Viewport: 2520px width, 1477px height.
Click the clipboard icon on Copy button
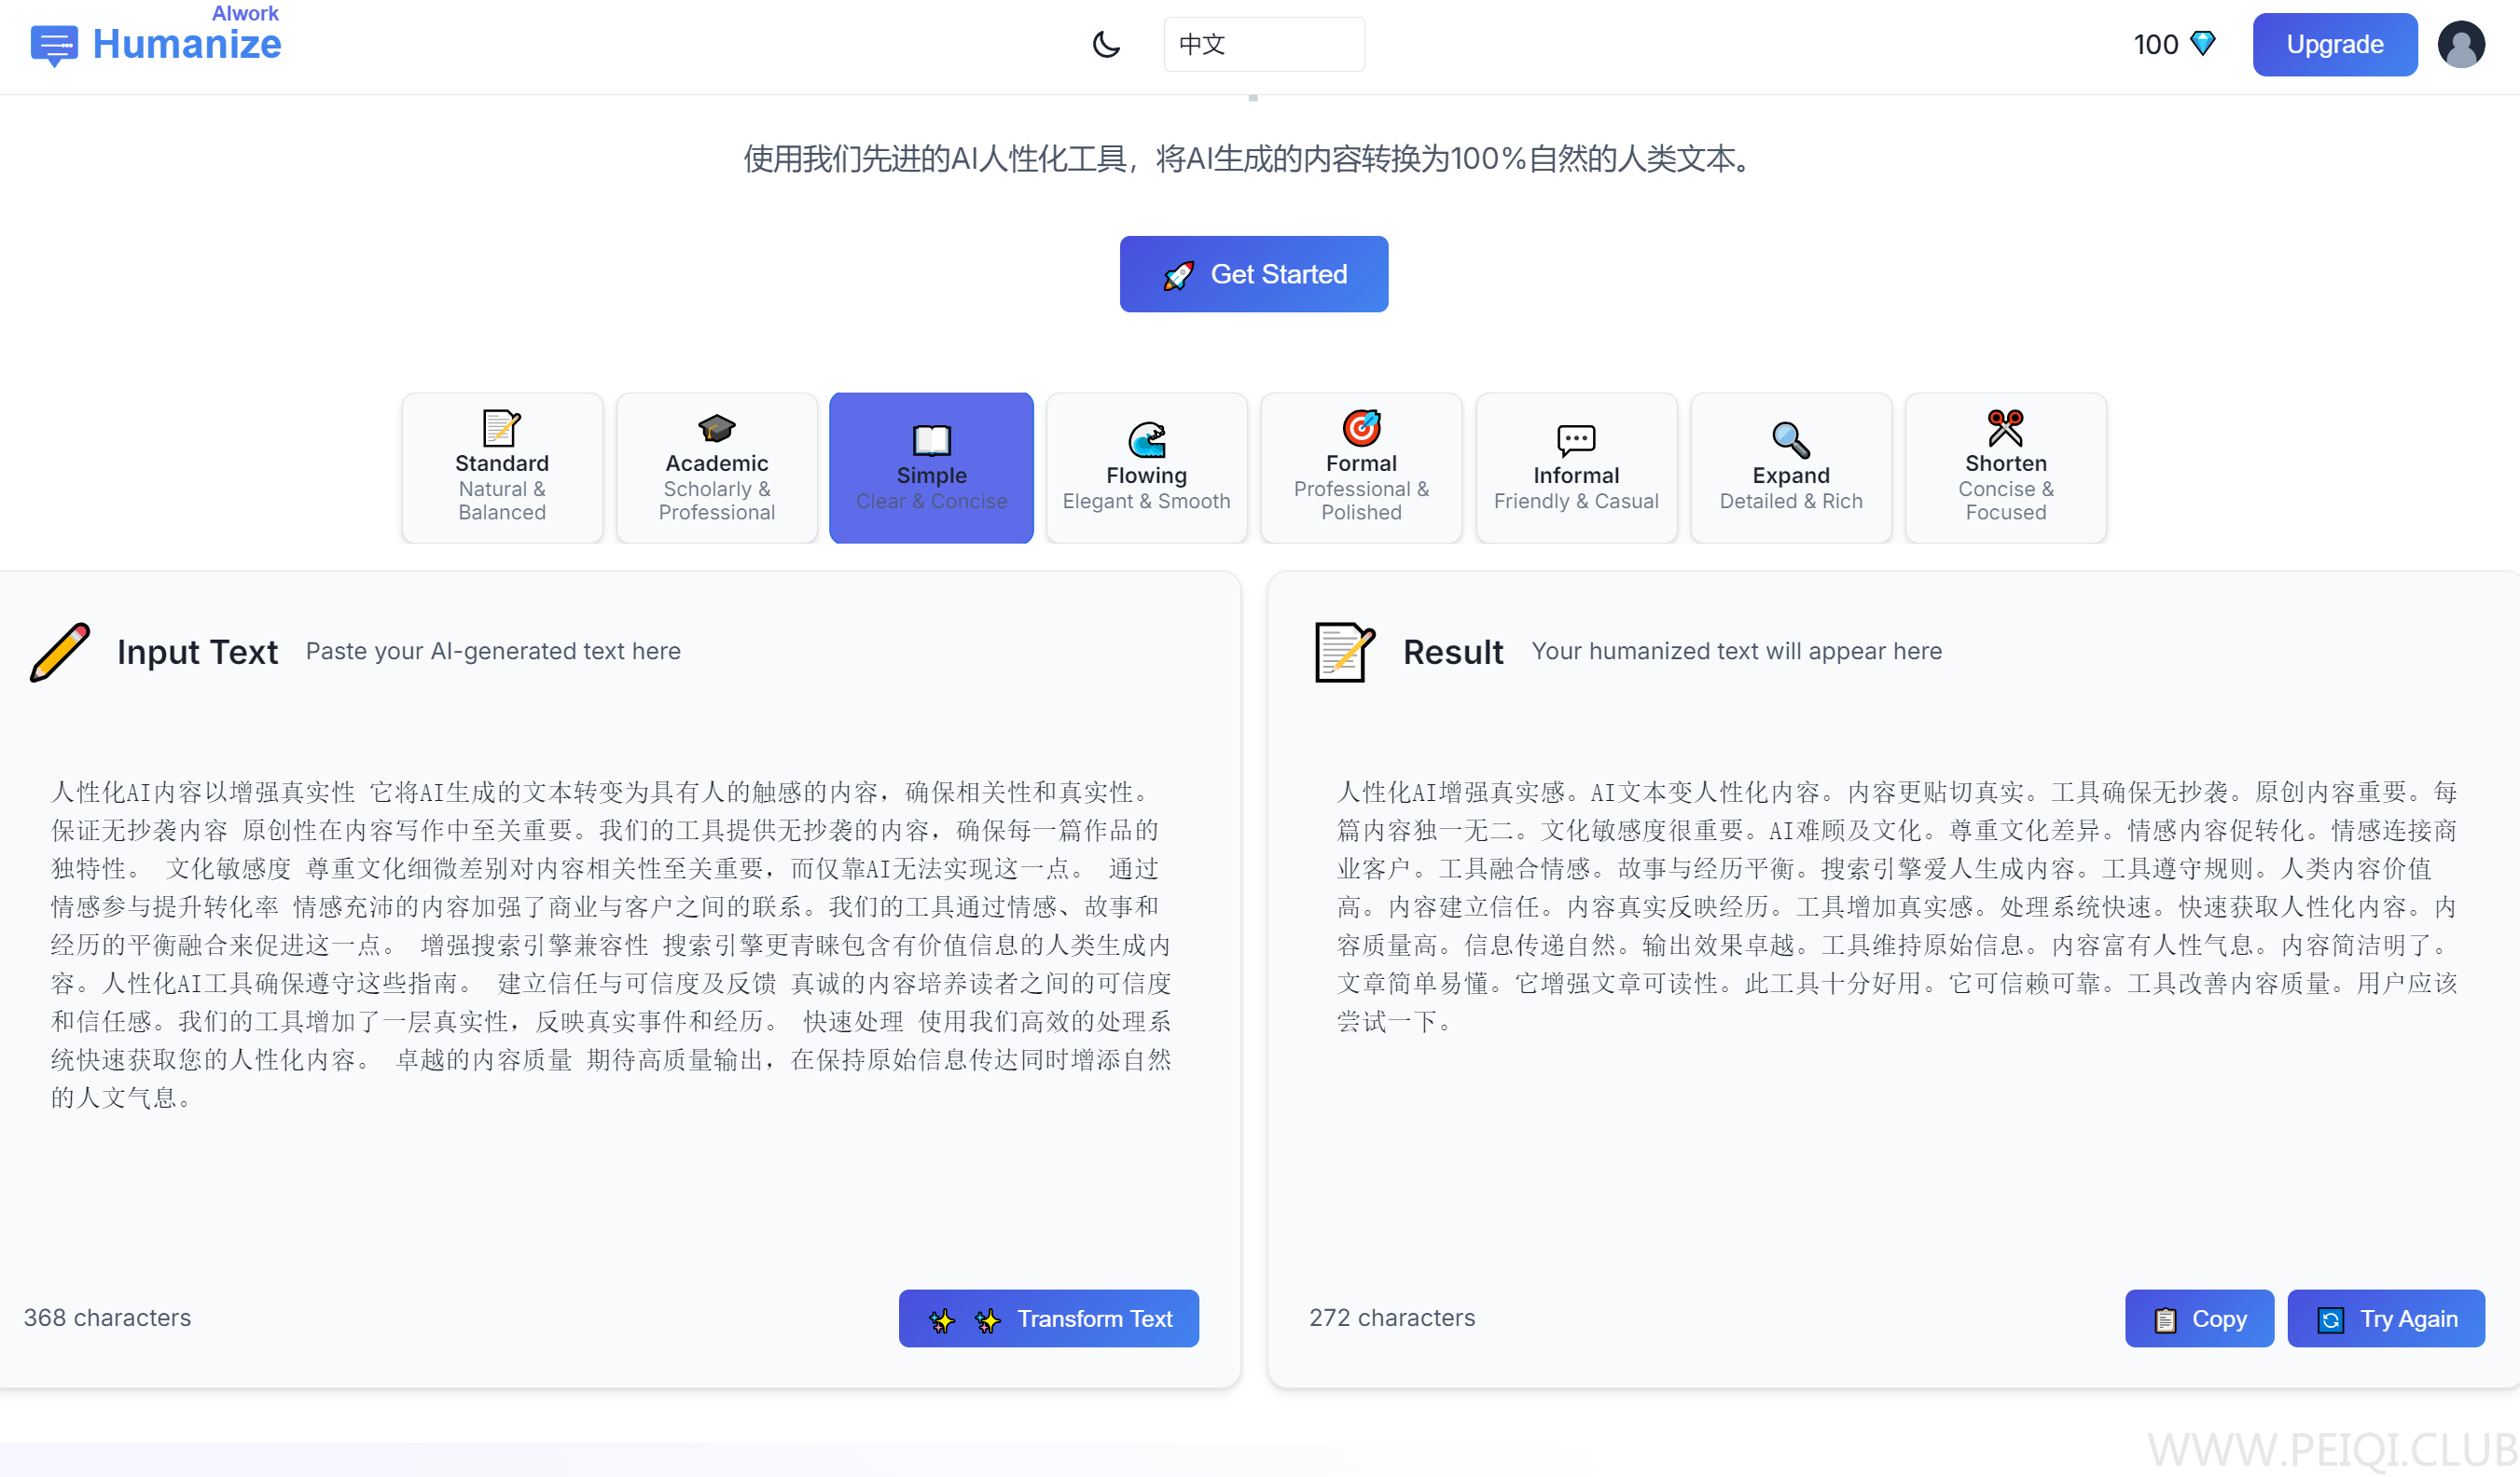pyautogui.click(x=2165, y=1321)
